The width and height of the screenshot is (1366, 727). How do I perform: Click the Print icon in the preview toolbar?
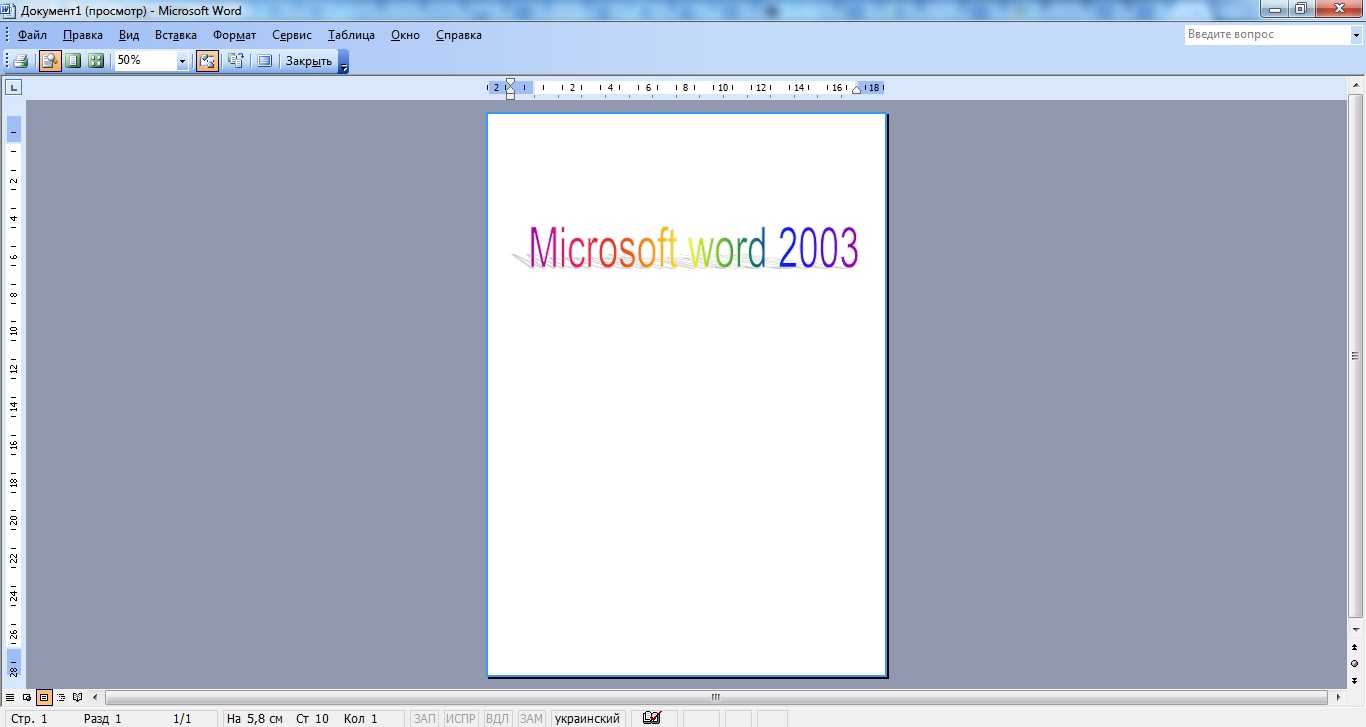(x=20, y=61)
